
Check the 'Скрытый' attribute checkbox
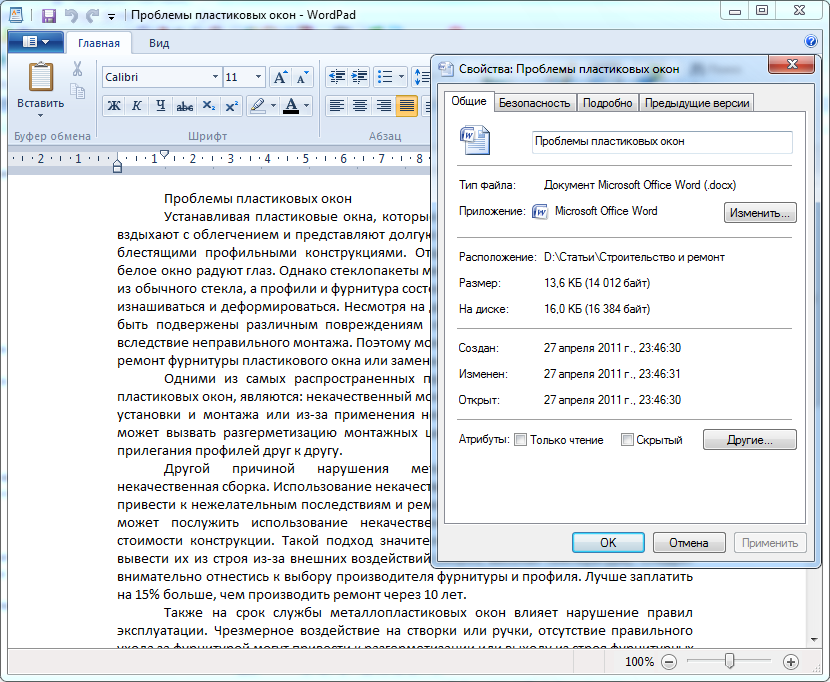point(627,440)
